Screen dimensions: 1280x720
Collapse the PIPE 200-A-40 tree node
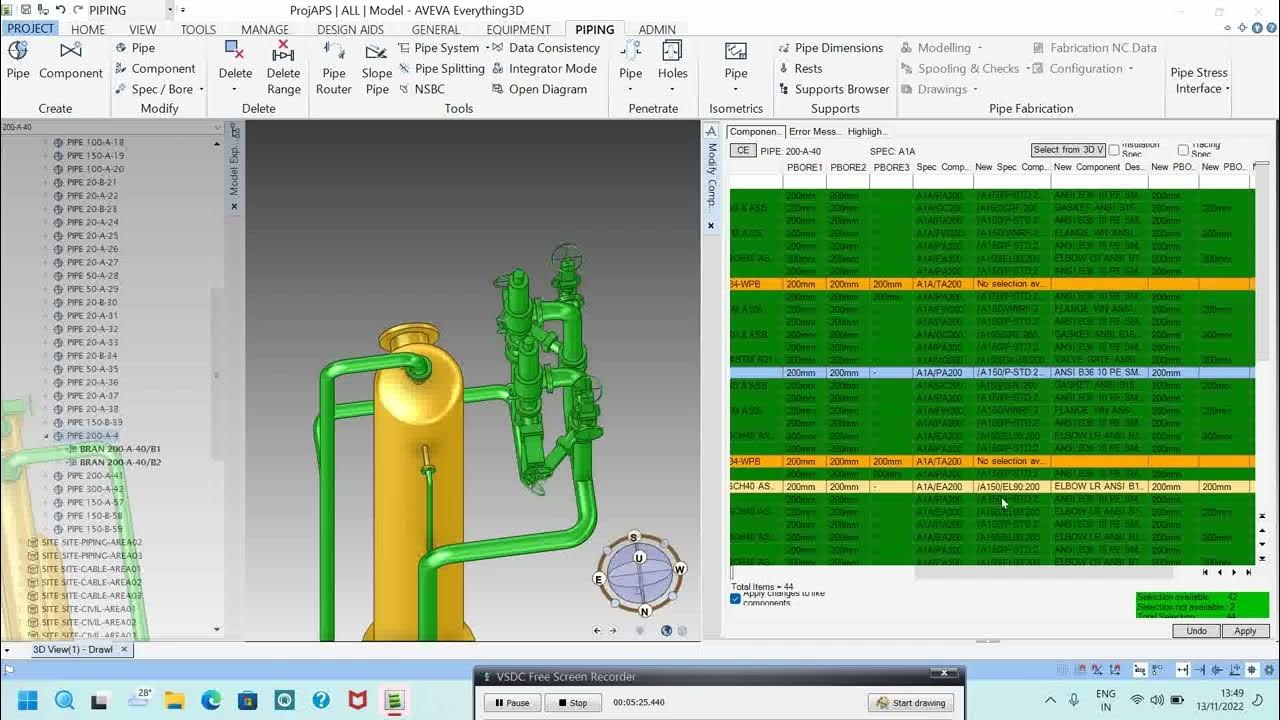point(46,436)
